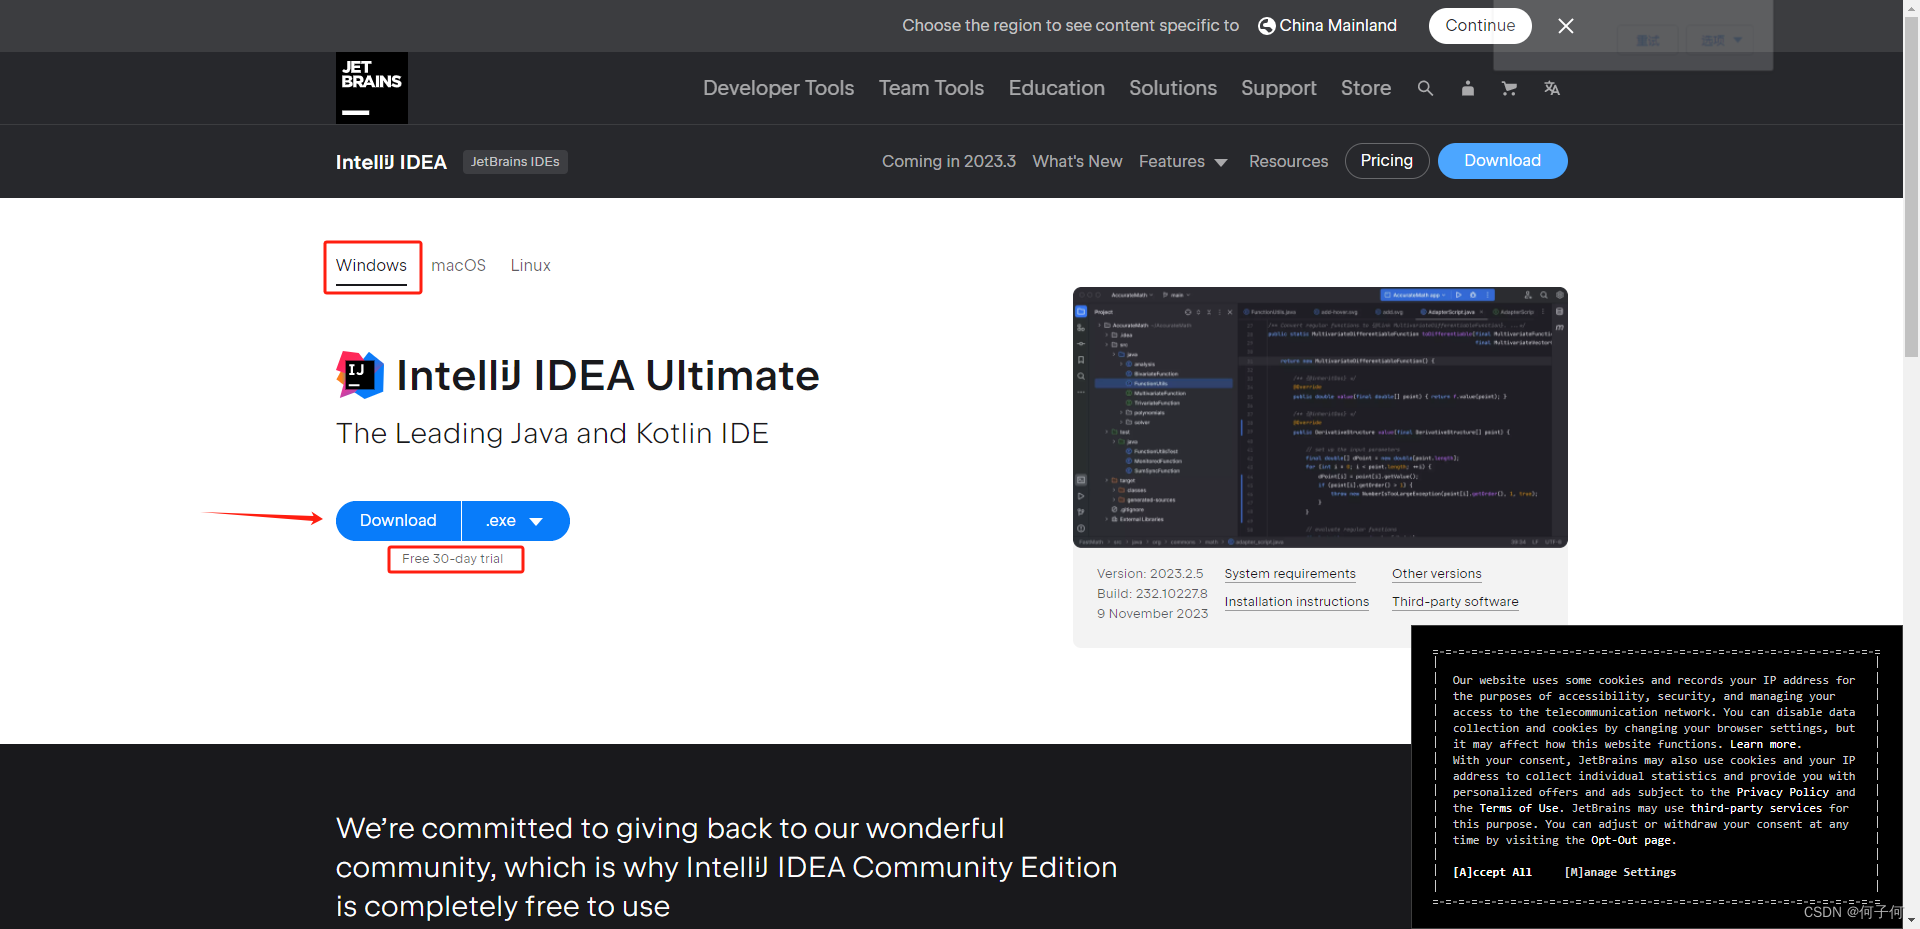Open the What's New page
Viewport: 1920px width, 929px height.
tap(1077, 161)
